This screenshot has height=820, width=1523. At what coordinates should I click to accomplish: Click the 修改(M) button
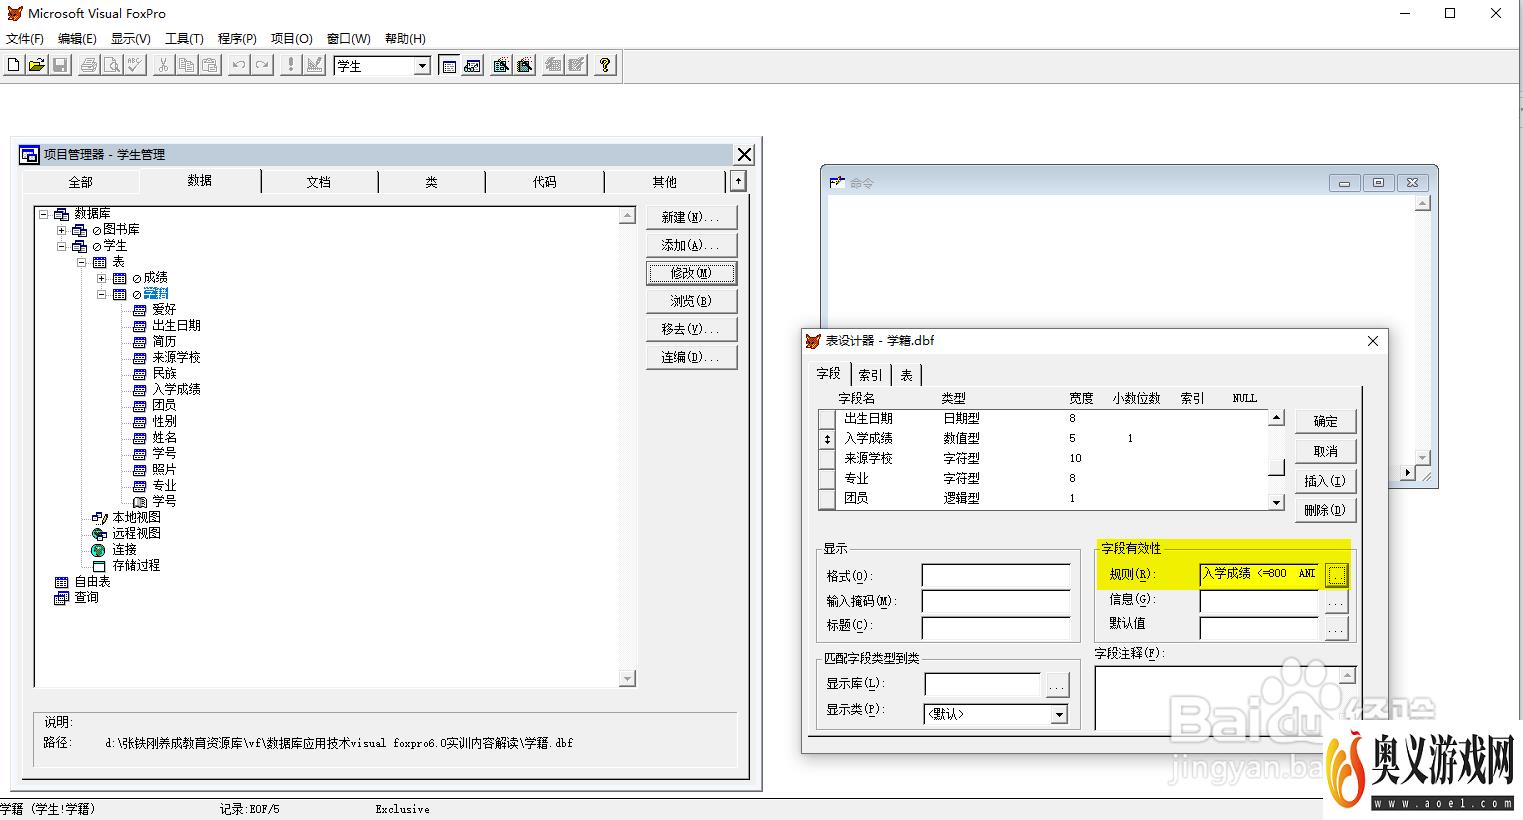pos(691,273)
